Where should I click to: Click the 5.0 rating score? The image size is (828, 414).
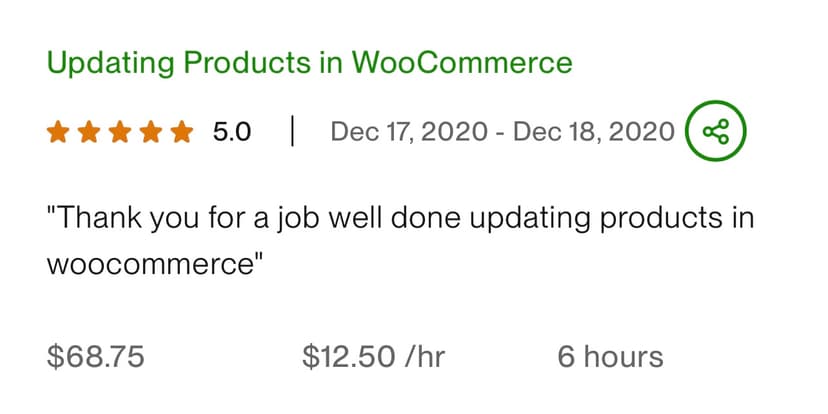coord(232,132)
